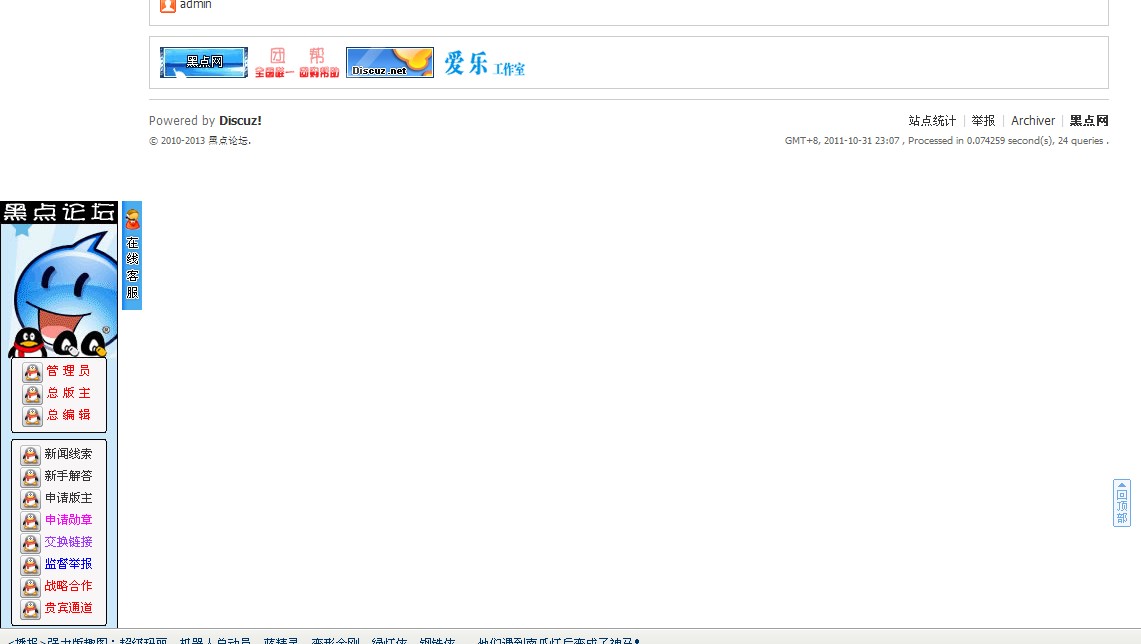1141x644 pixels.
Task: Contact 总版主 via QQ
Action: [68, 393]
